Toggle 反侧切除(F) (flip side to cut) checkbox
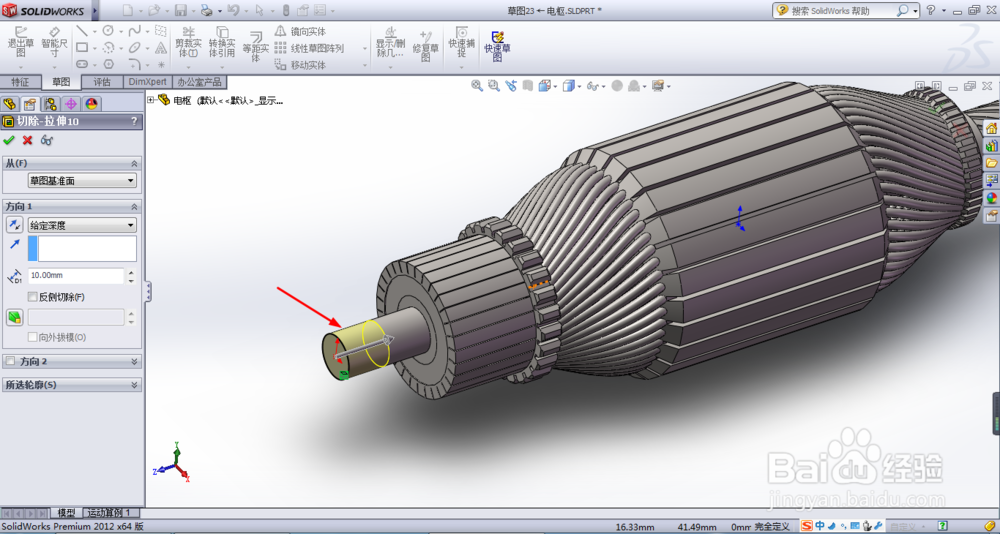This screenshot has width=1000, height=534. pos(33,297)
